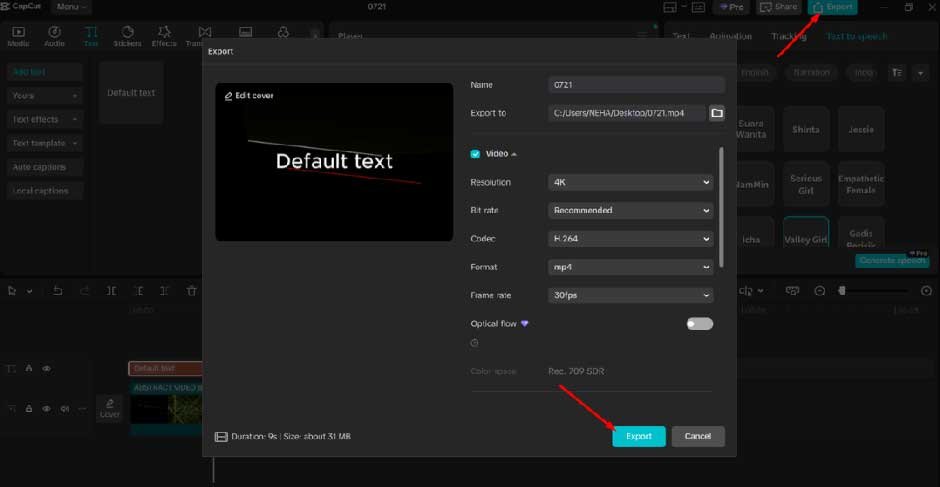940x487 pixels.
Task: Click the teal Export button in dialog
Action: 638,436
